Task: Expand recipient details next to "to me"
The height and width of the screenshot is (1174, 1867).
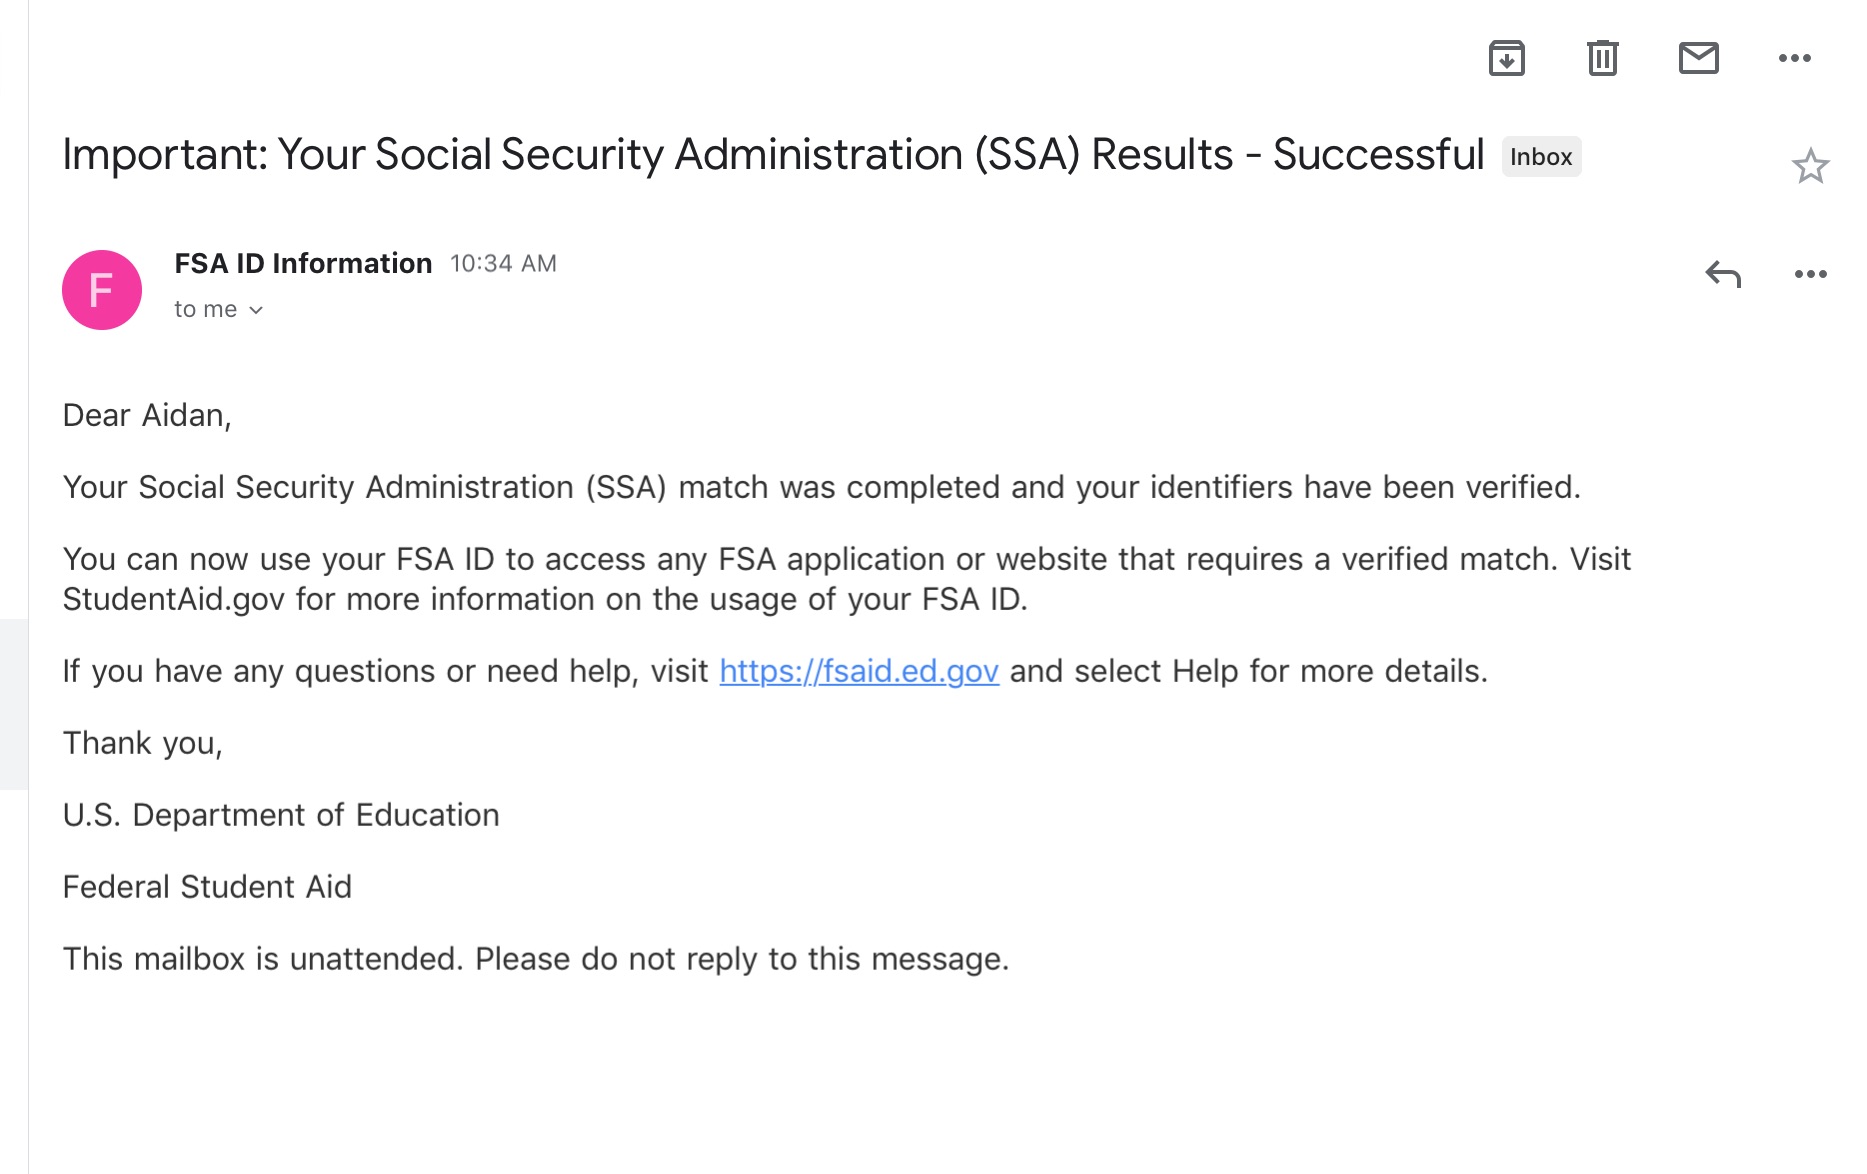Action: coord(256,310)
